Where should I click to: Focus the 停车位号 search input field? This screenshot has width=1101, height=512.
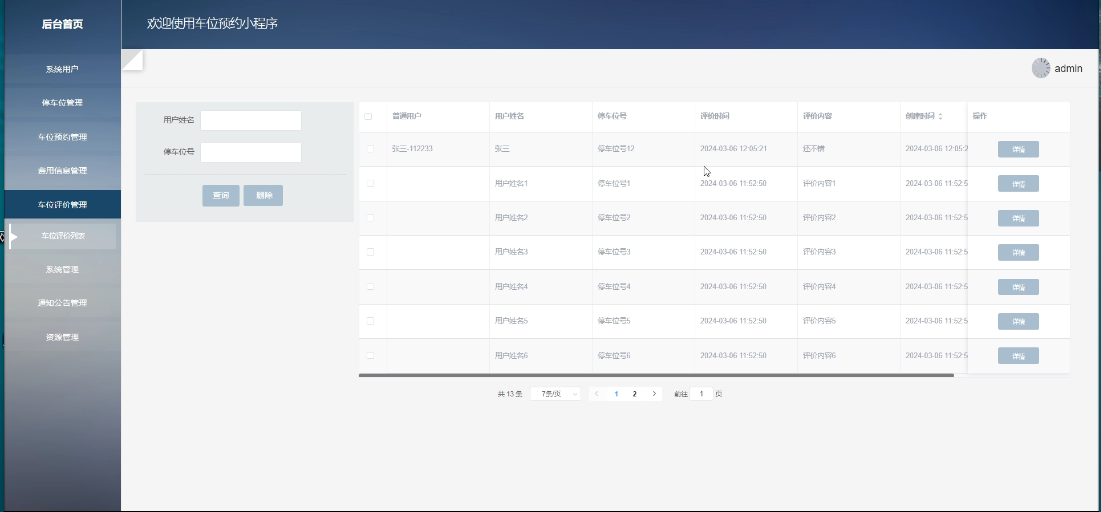[x=251, y=152]
